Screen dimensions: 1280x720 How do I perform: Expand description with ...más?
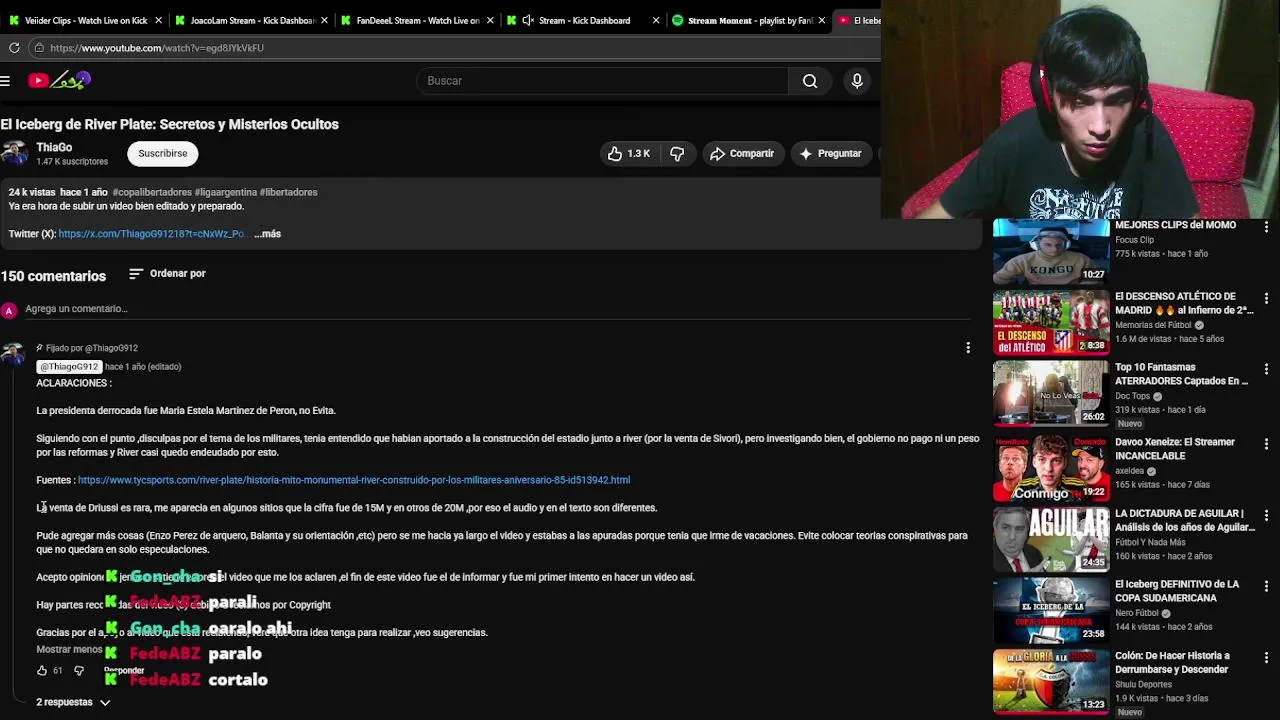pyautogui.click(x=268, y=234)
